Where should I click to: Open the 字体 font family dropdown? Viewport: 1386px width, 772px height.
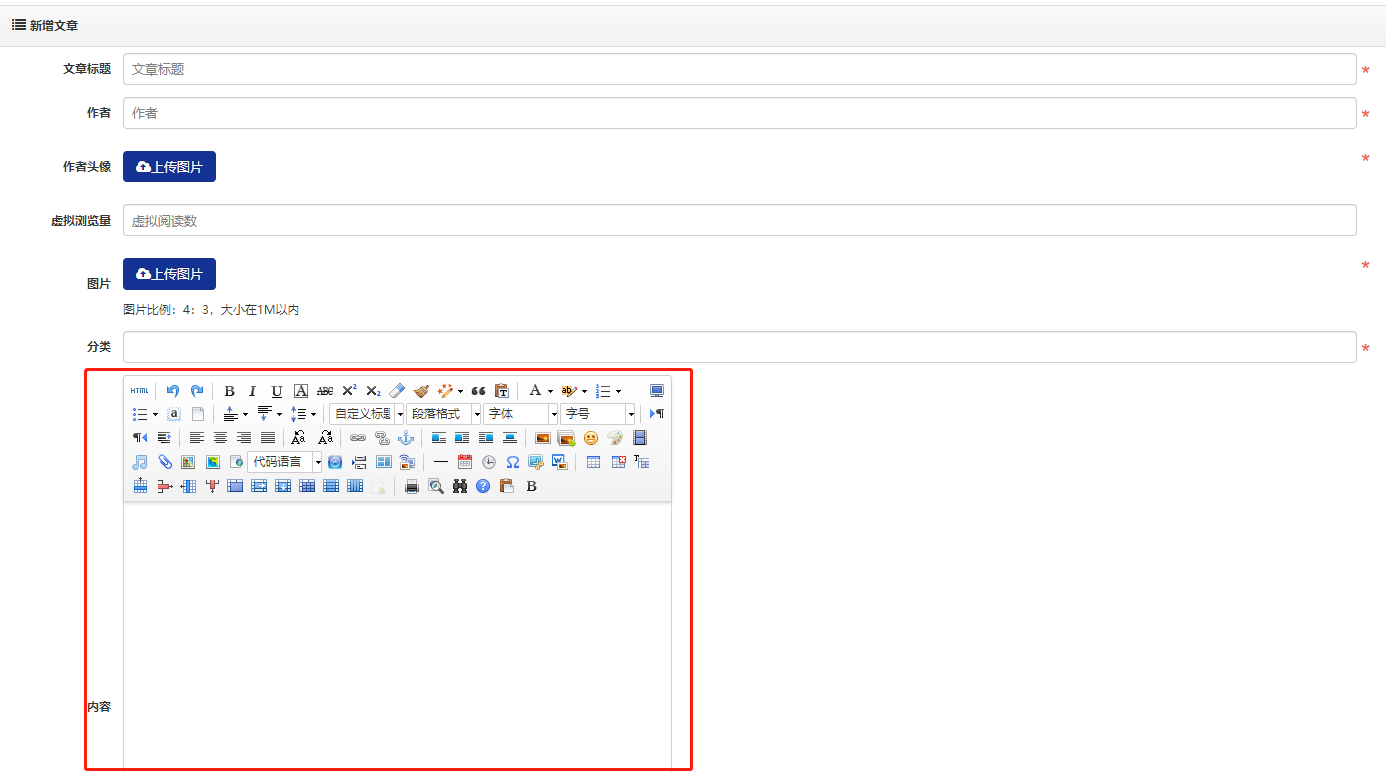click(x=520, y=413)
